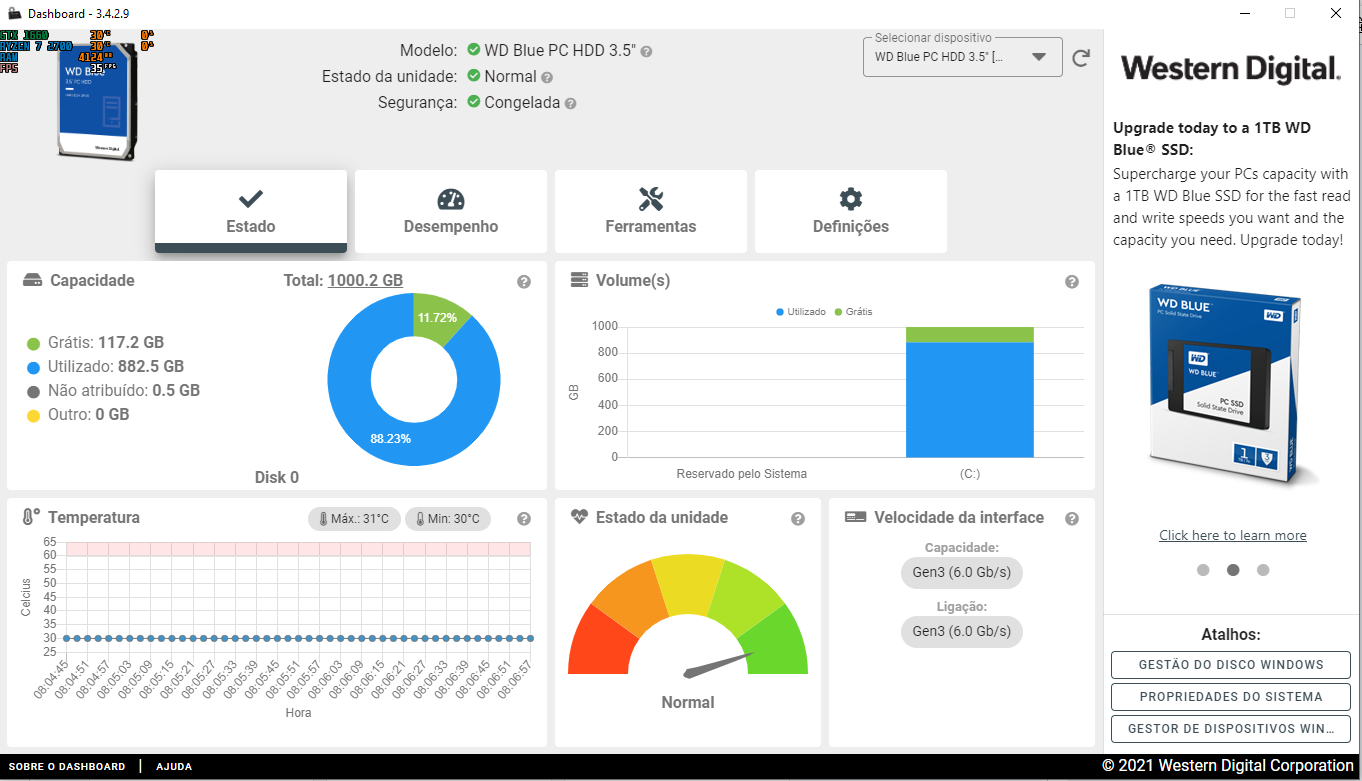1362x781 pixels.
Task: Click the WD Blue SSD ad image
Action: coord(1232,388)
